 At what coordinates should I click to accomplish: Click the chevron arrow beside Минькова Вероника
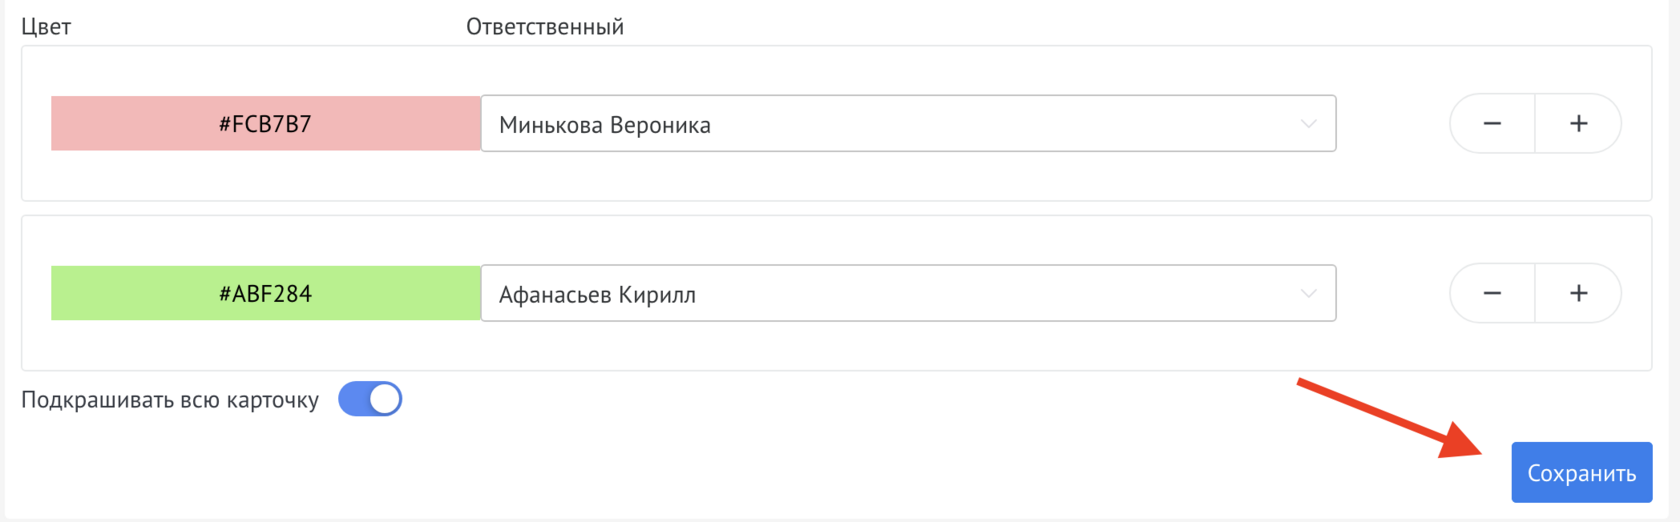1308,124
